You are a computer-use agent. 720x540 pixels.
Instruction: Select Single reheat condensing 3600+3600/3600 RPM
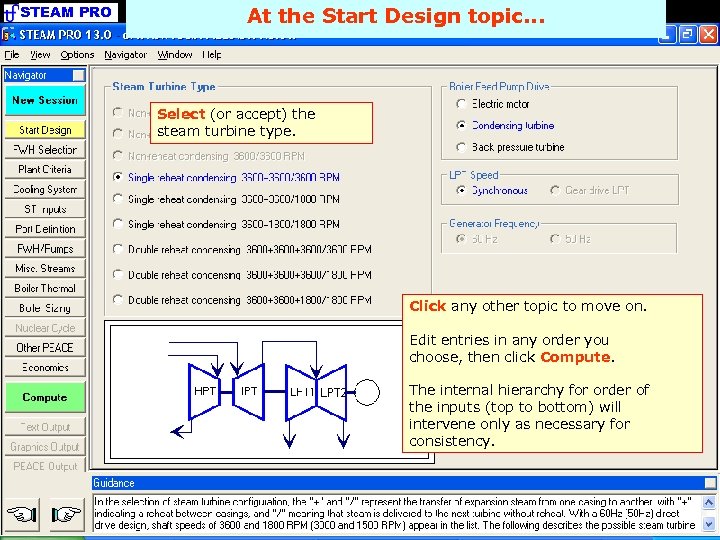click(227, 178)
